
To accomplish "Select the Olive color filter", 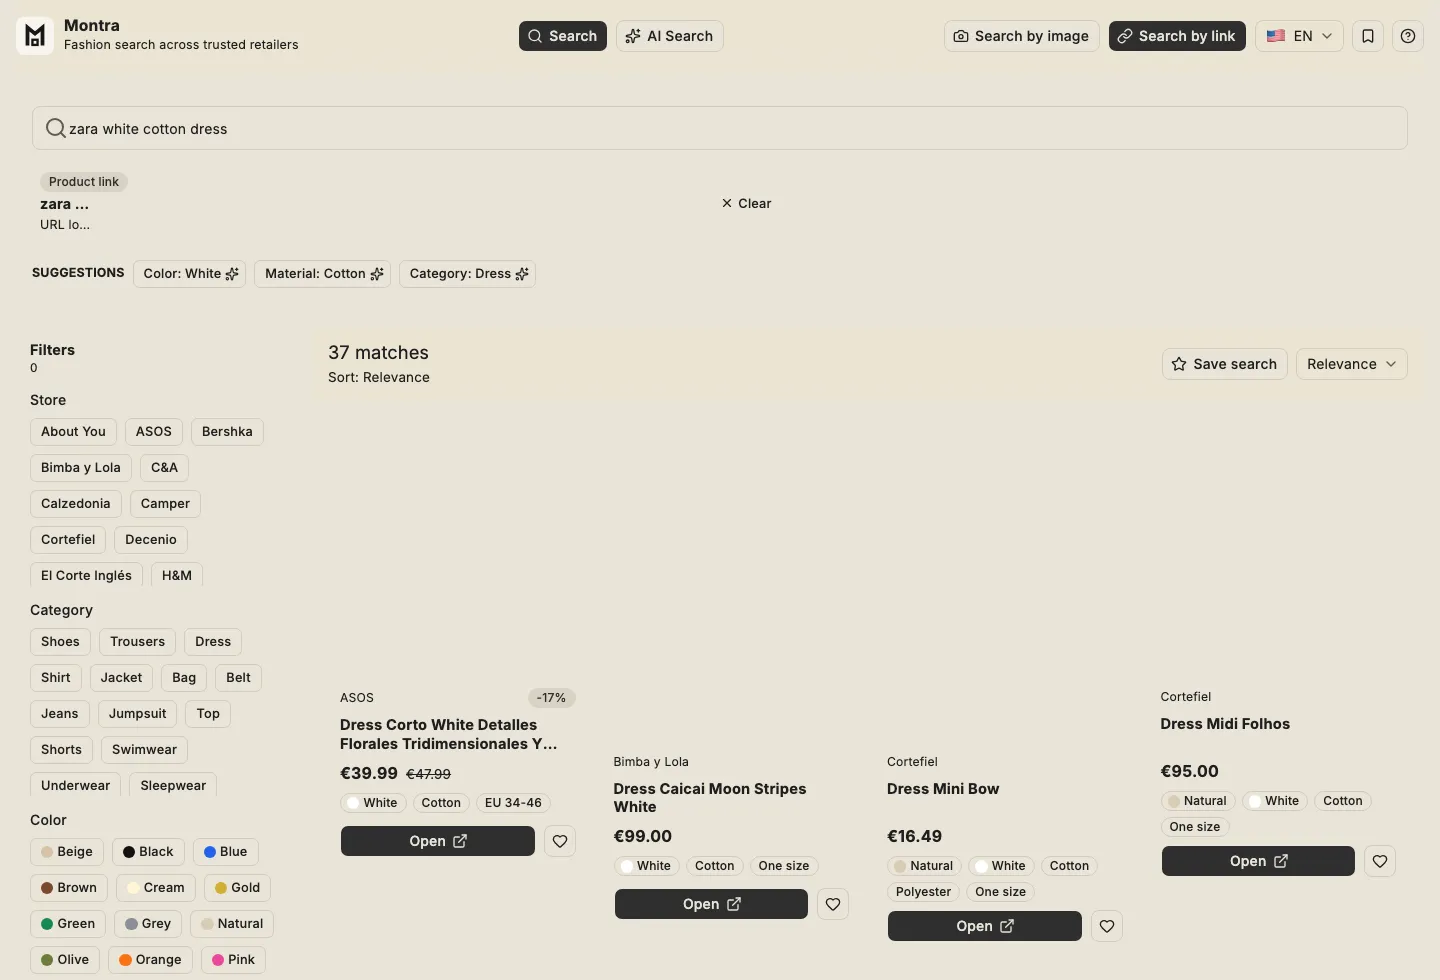I will pos(65,960).
